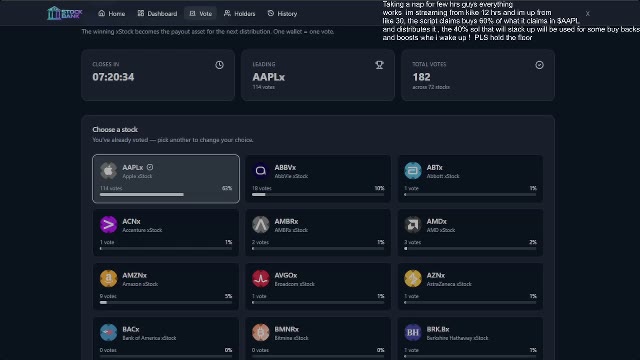Click the Apple logo icon for AAPLx
Image resolution: width=640 pixels, height=360 pixels.
108,171
